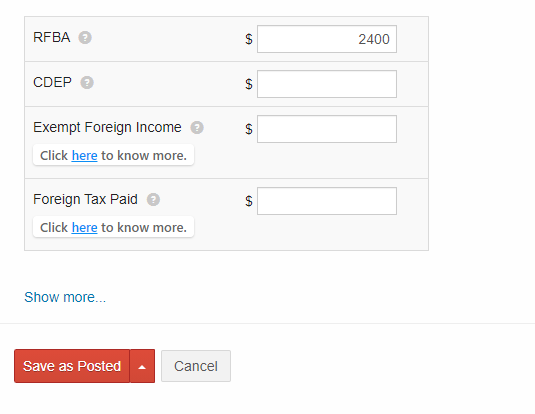
Task: Show help for Exempt Foreign Income
Action: click(197, 128)
